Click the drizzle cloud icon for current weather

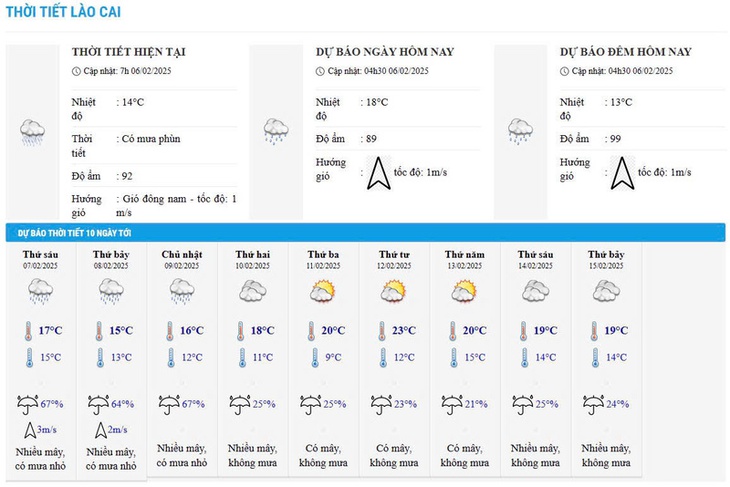coord(33,133)
